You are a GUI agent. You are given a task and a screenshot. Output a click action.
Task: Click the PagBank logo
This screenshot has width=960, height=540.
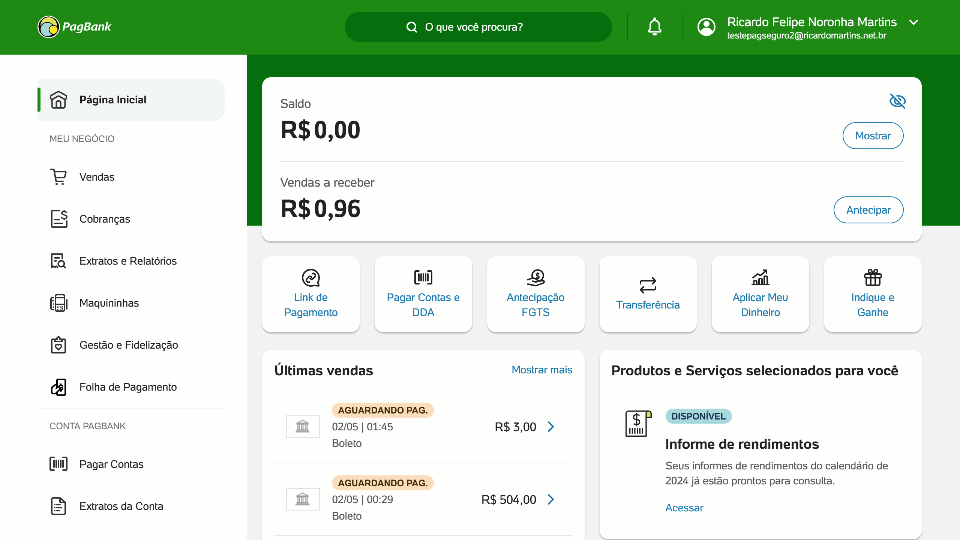click(x=75, y=27)
